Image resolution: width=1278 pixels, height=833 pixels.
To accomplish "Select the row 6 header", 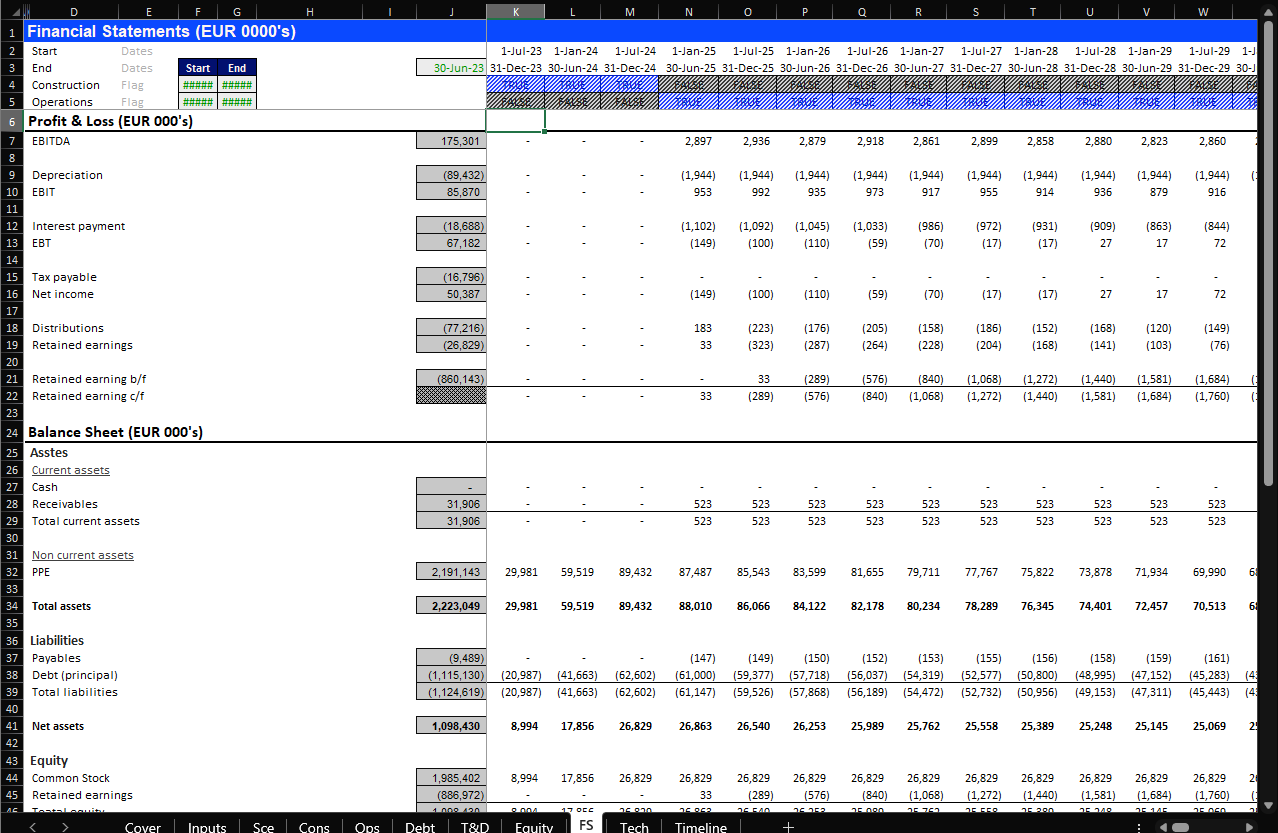I will click(x=11, y=120).
